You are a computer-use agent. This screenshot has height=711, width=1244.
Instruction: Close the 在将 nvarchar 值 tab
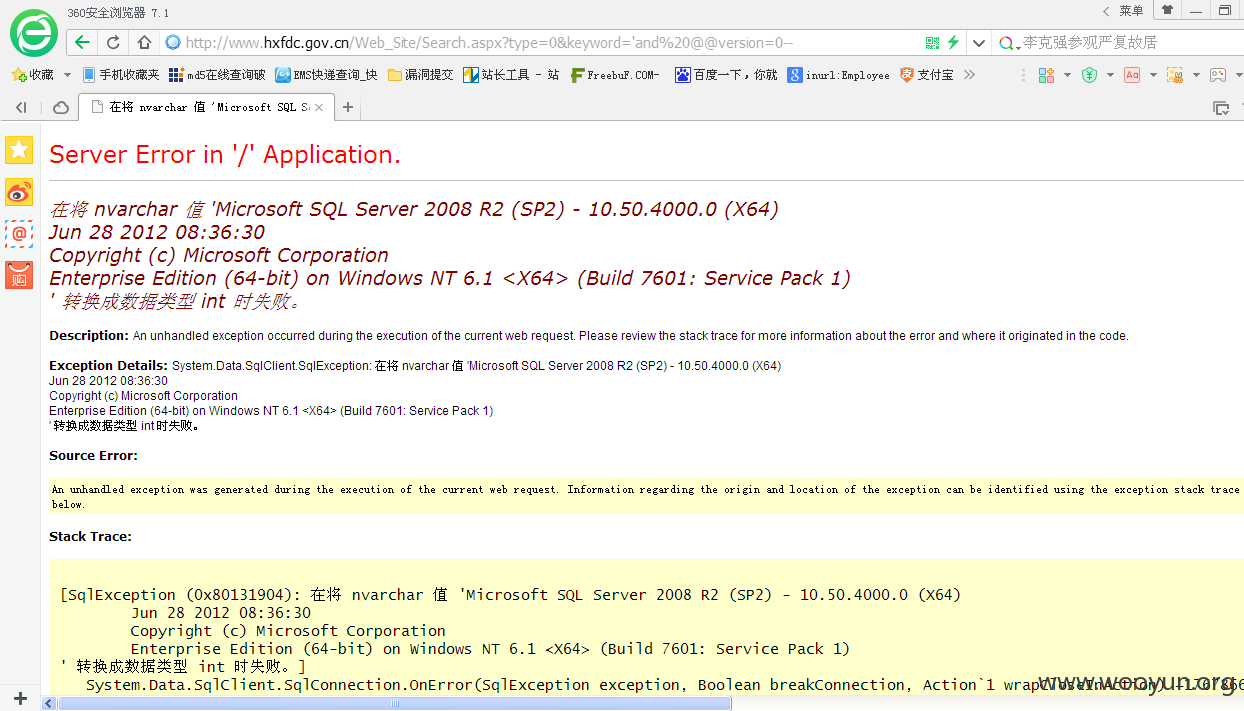coord(320,107)
